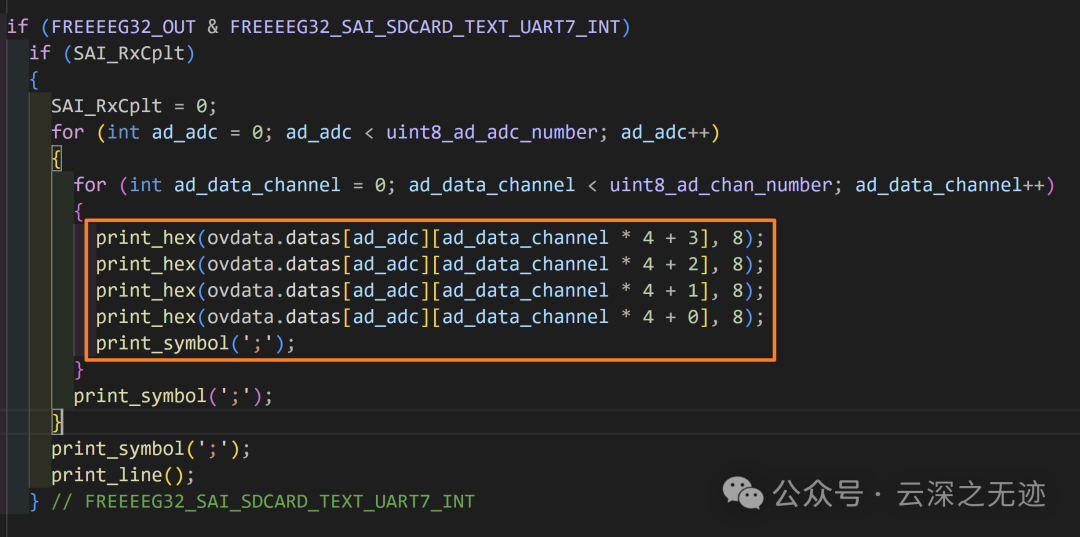Screen dimensions: 1080x537
Task: Click the if (SAI_RxCplt) condition line
Action: coord(112,54)
